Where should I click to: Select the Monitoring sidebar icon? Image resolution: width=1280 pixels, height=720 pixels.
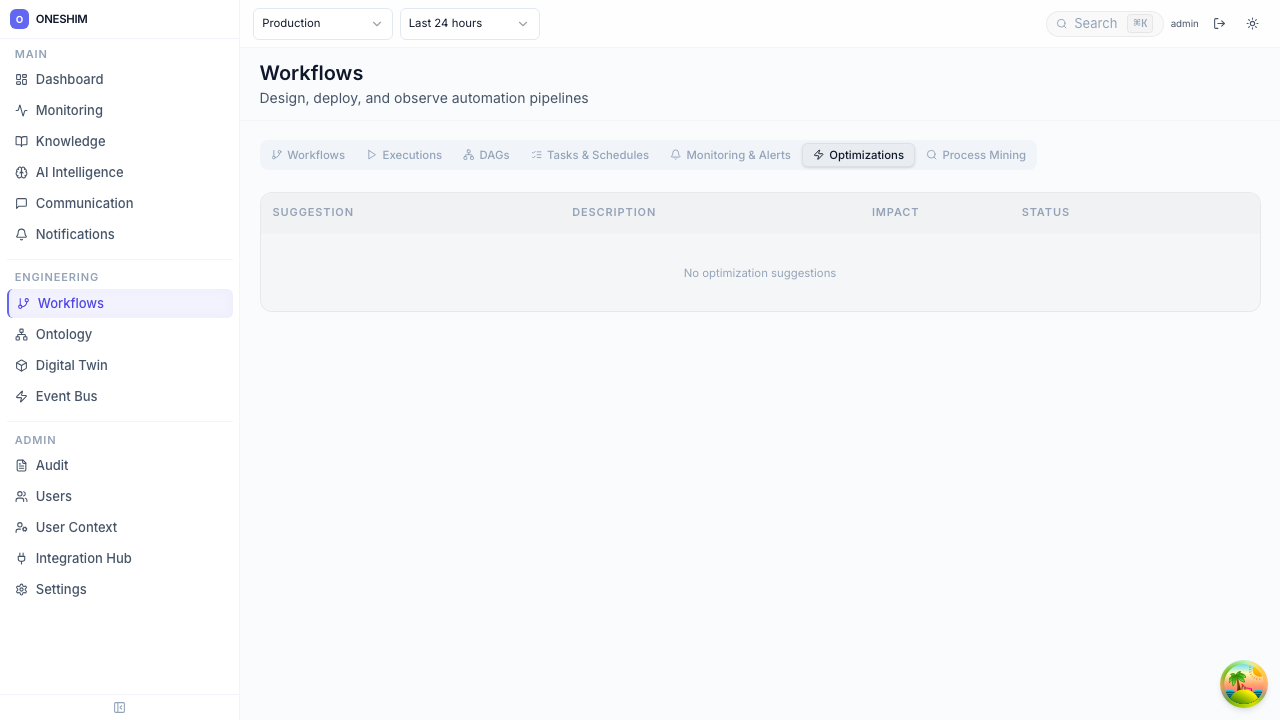[22, 110]
